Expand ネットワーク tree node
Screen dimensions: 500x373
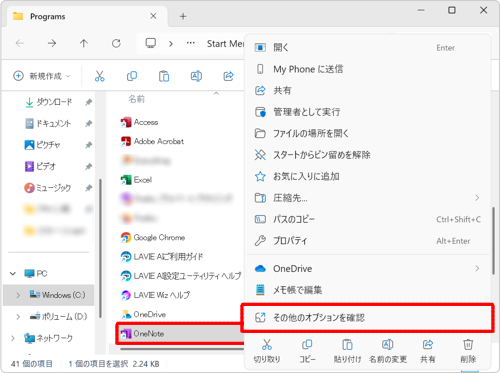click(13, 338)
